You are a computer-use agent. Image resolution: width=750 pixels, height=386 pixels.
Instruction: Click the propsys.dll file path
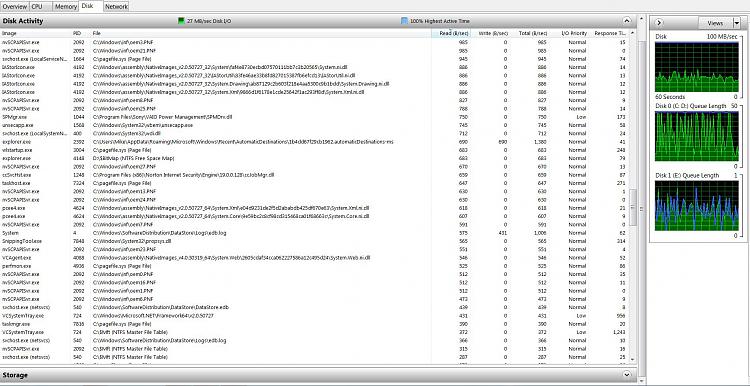[132, 241]
